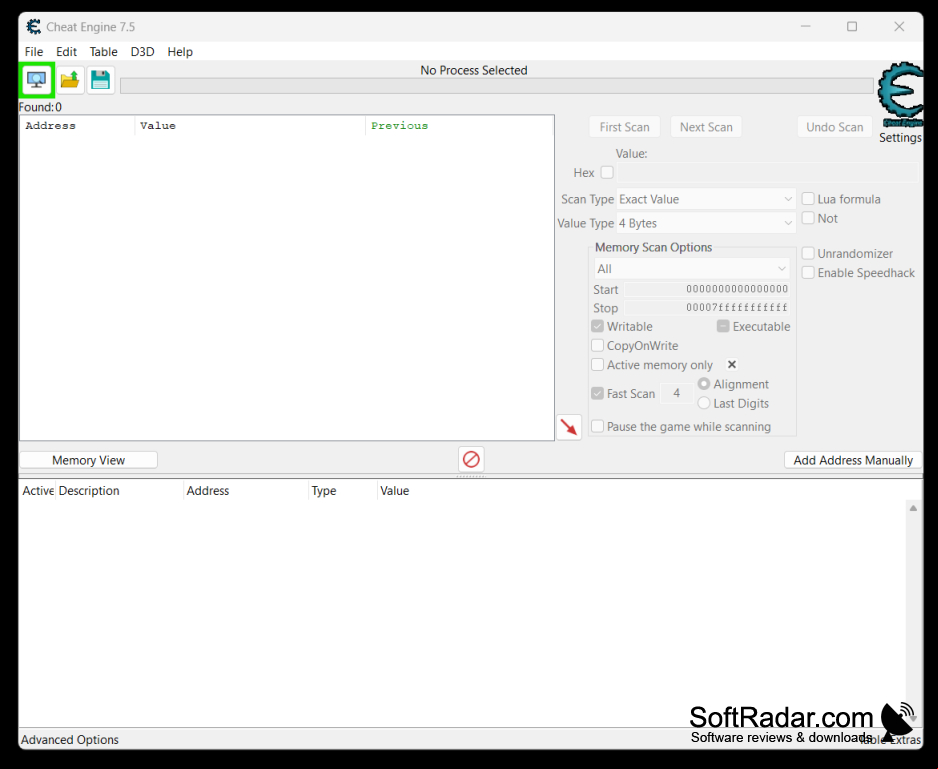This screenshot has width=938, height=769.
Task: Click the Next Scan button
Action: click(x=706, y=127)
